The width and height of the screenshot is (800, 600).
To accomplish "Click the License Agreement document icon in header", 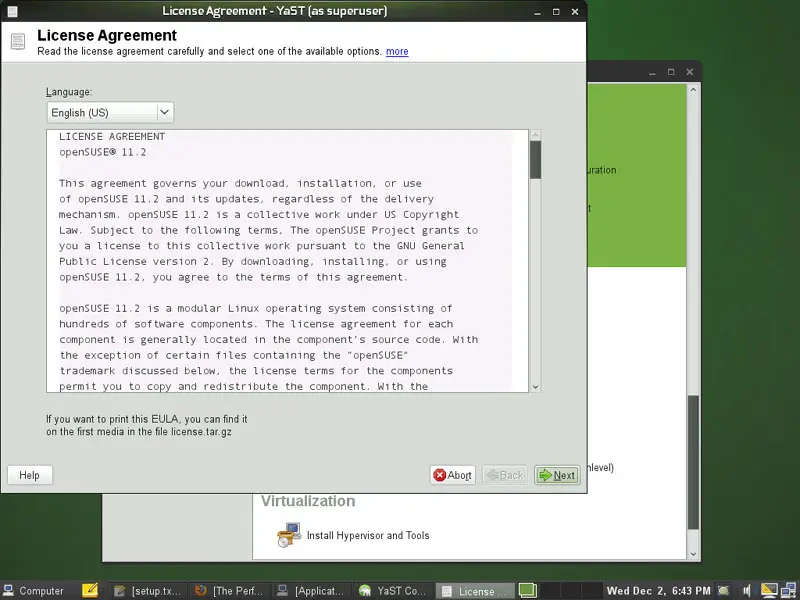I will 18,41.
